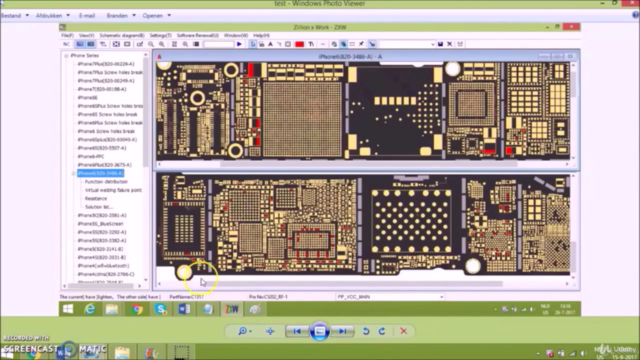Open Internet Explorer from inner taskbar

click(89, 309)
